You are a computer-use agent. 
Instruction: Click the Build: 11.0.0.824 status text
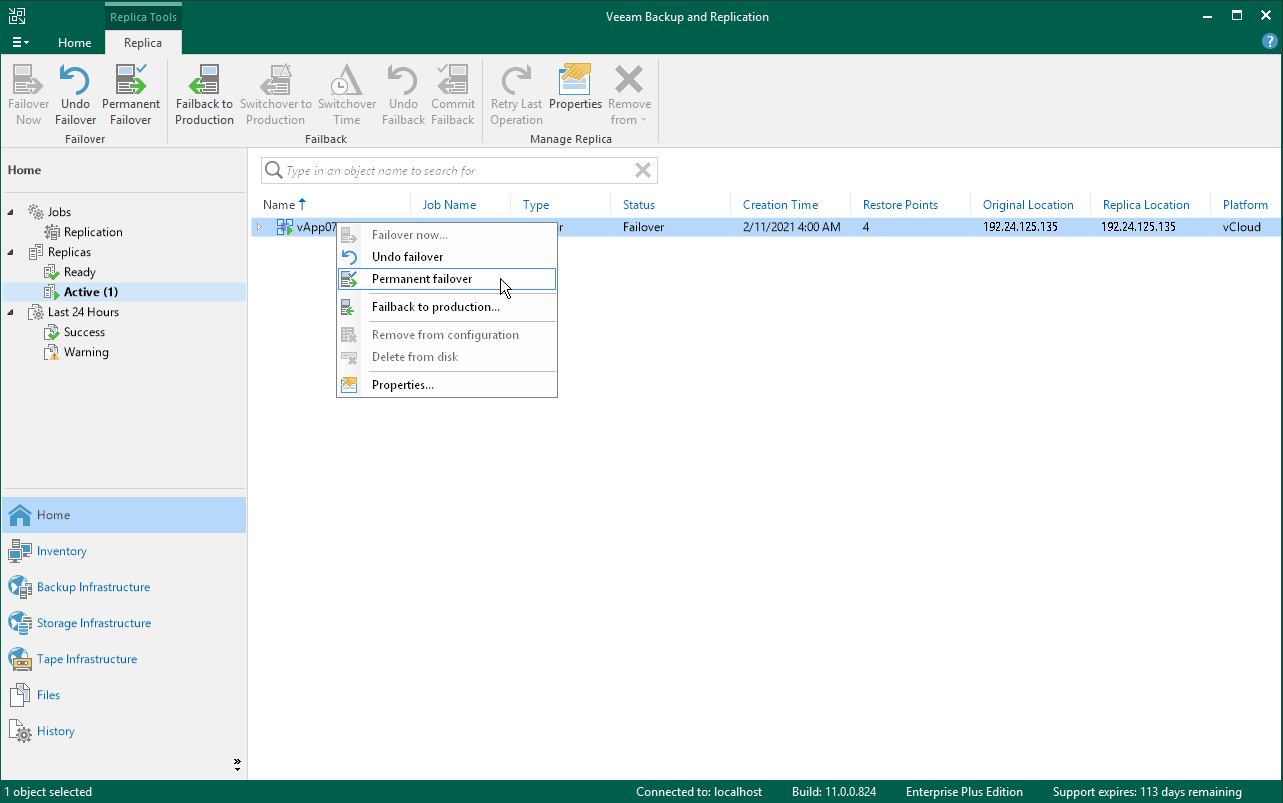pos(834,792)
